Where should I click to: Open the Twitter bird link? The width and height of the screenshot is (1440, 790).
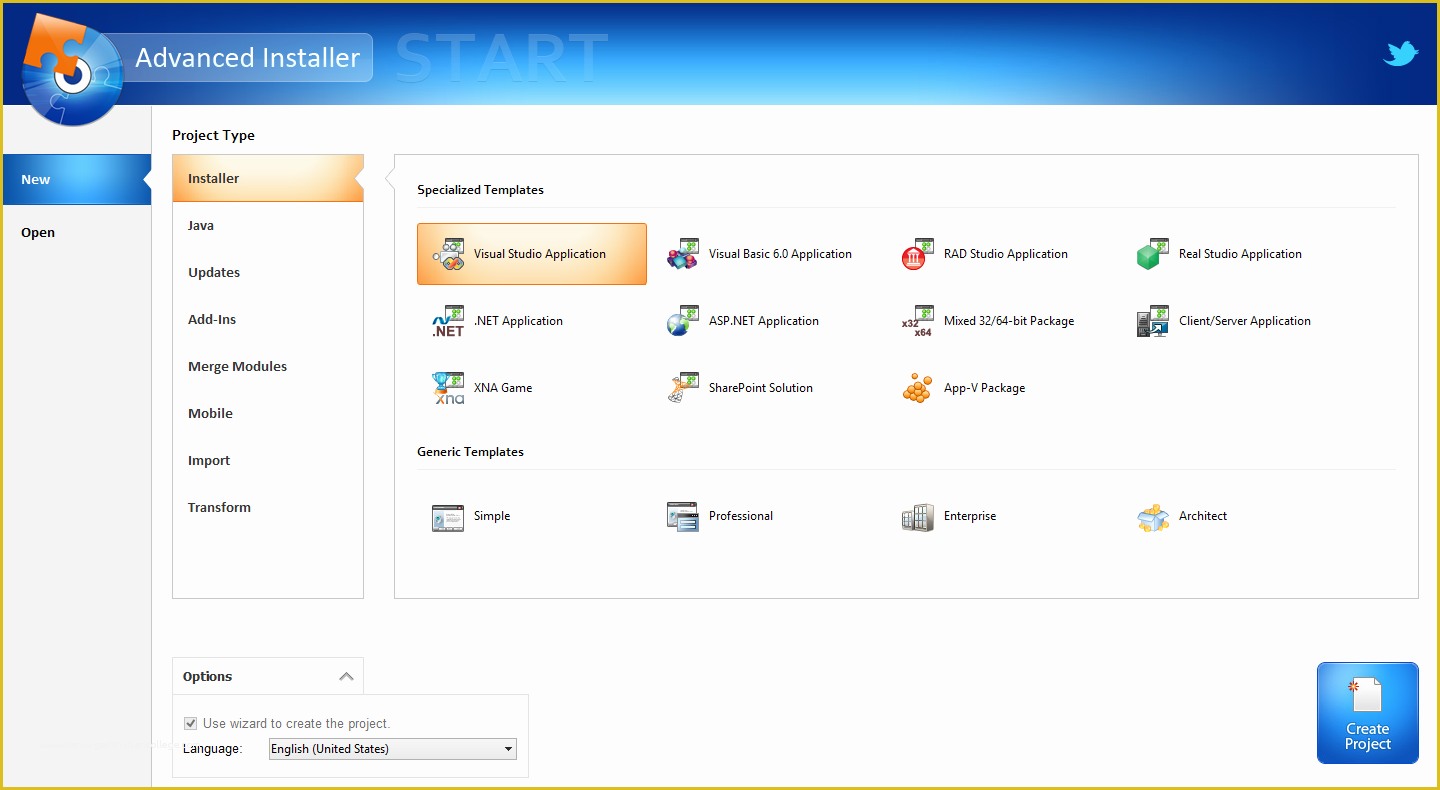point(1401,54)
